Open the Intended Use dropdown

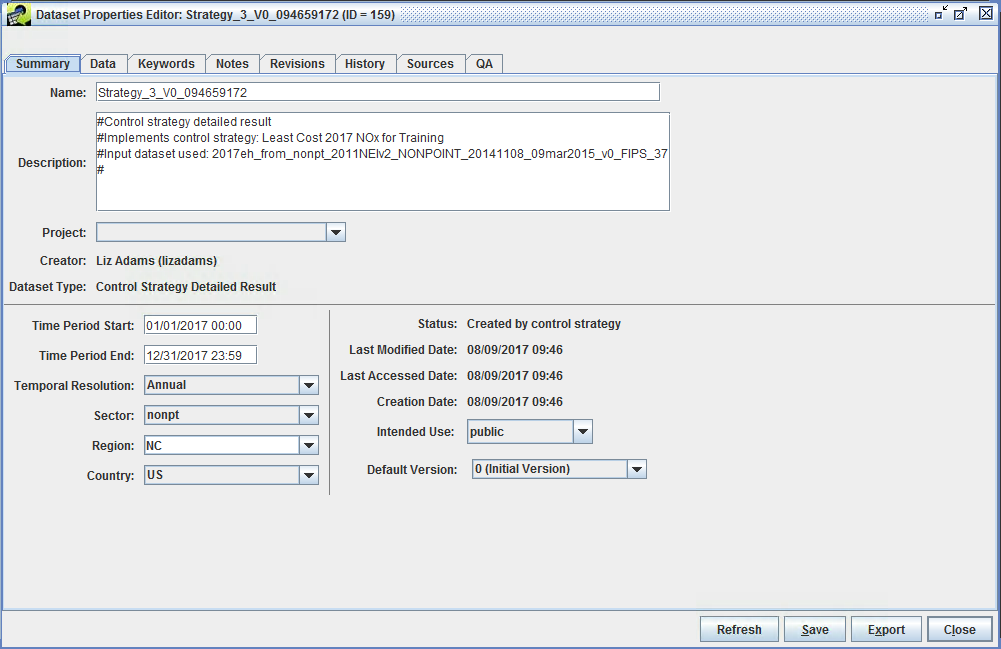[582, 431]
